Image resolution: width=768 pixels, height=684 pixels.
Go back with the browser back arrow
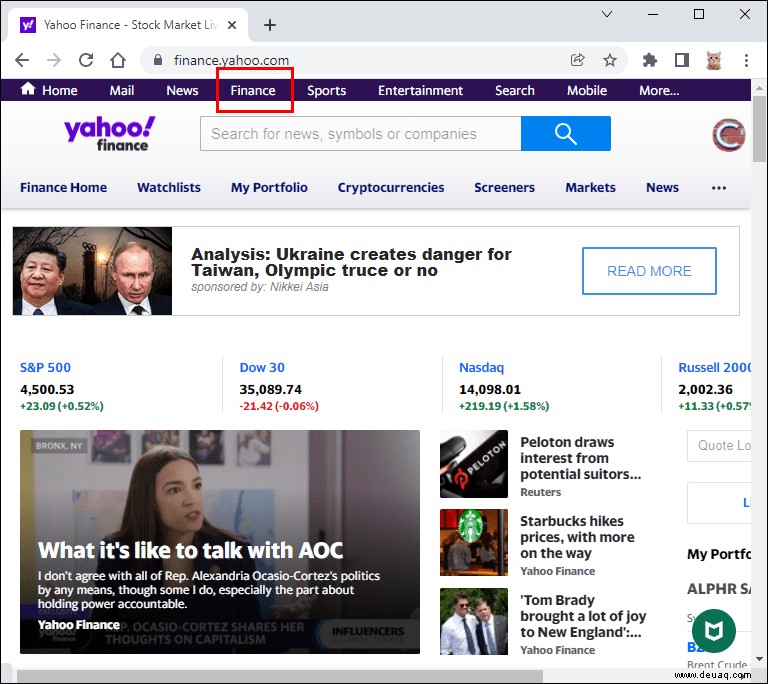(22, 60)
